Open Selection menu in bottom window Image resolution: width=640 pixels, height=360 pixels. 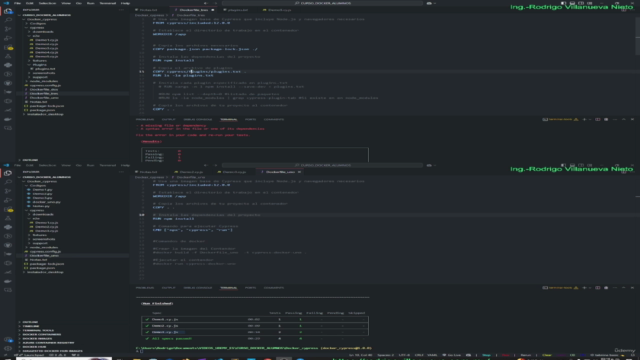(x=47, y=165)
